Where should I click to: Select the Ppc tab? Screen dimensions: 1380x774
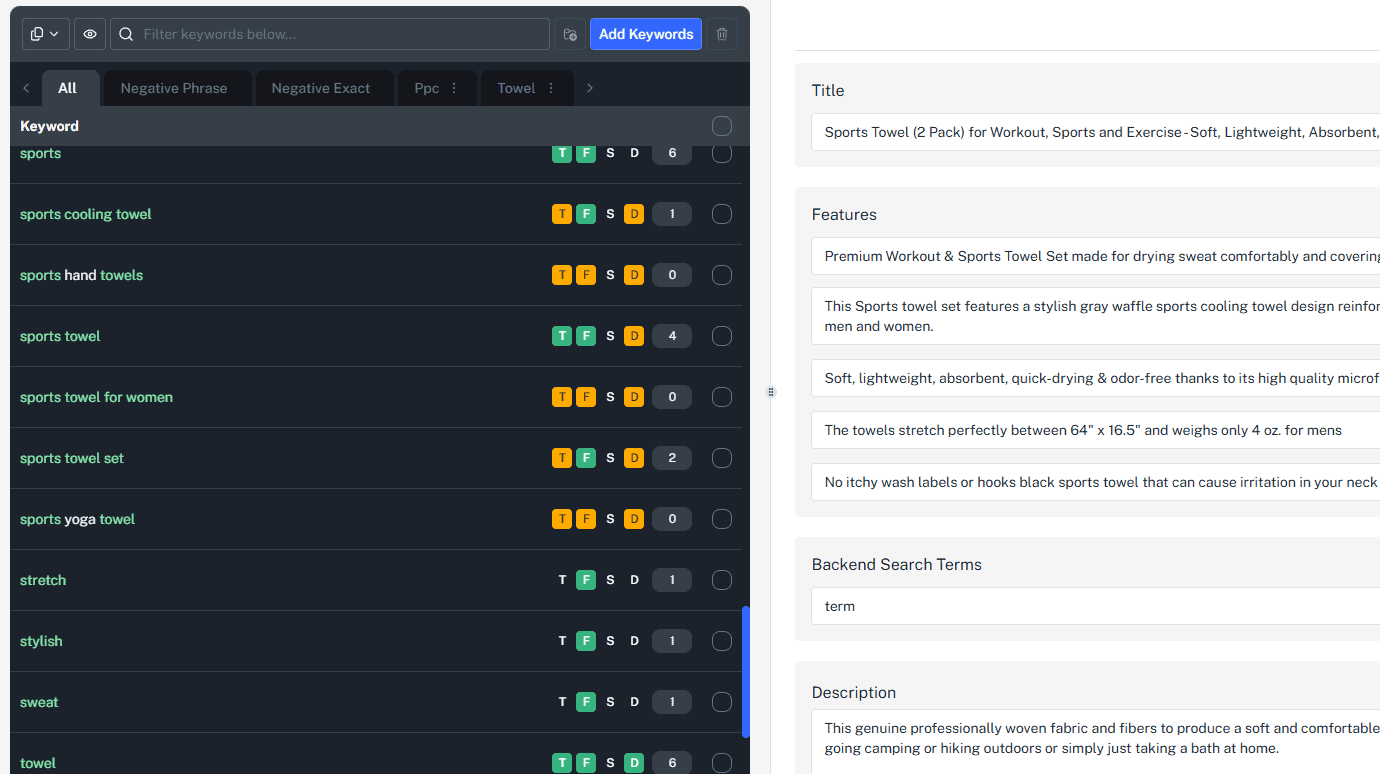coord(425,87)
